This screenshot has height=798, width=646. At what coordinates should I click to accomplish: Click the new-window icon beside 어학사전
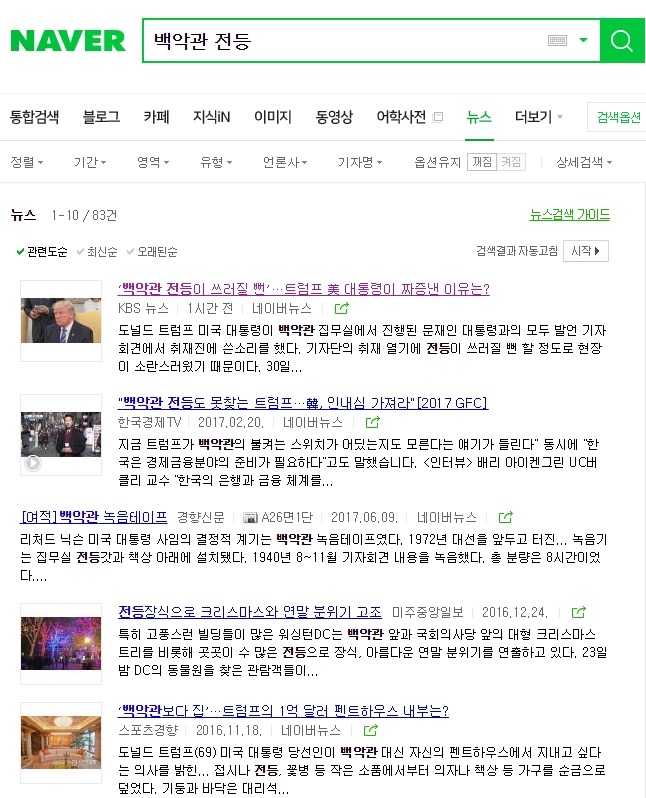coord(438,118)
